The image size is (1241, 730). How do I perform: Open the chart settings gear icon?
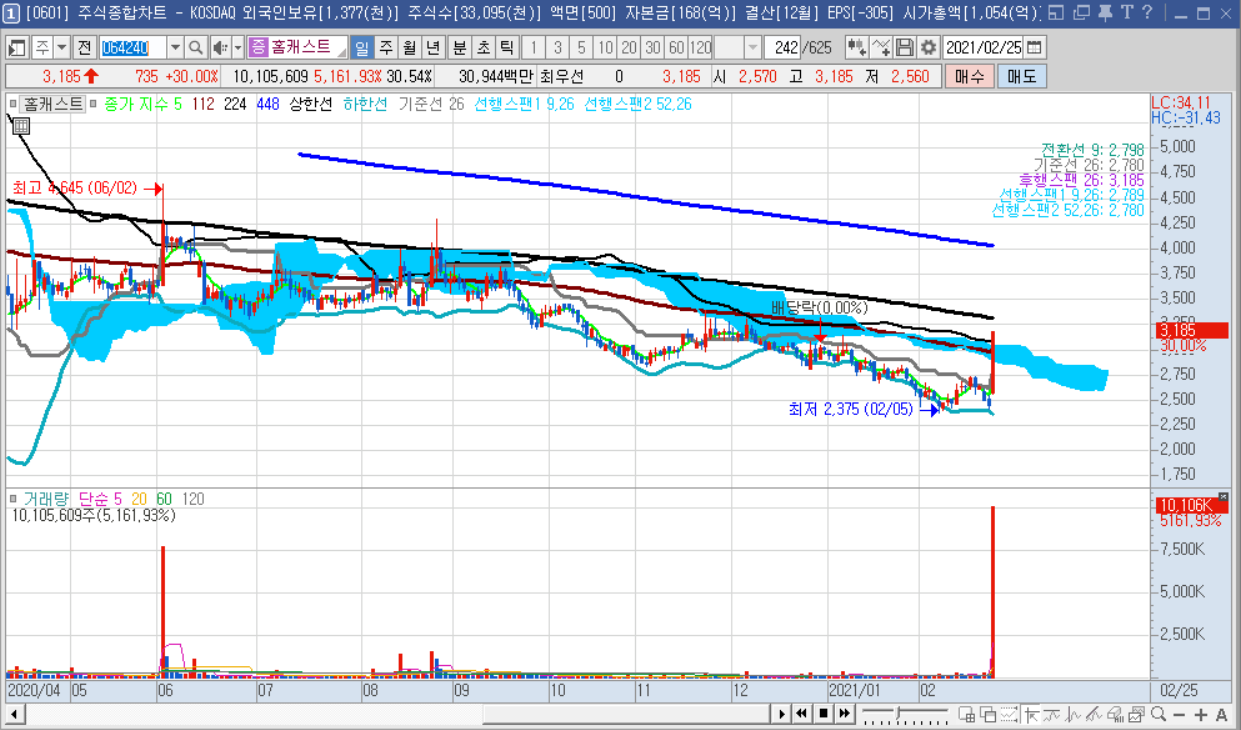(928, 48)
